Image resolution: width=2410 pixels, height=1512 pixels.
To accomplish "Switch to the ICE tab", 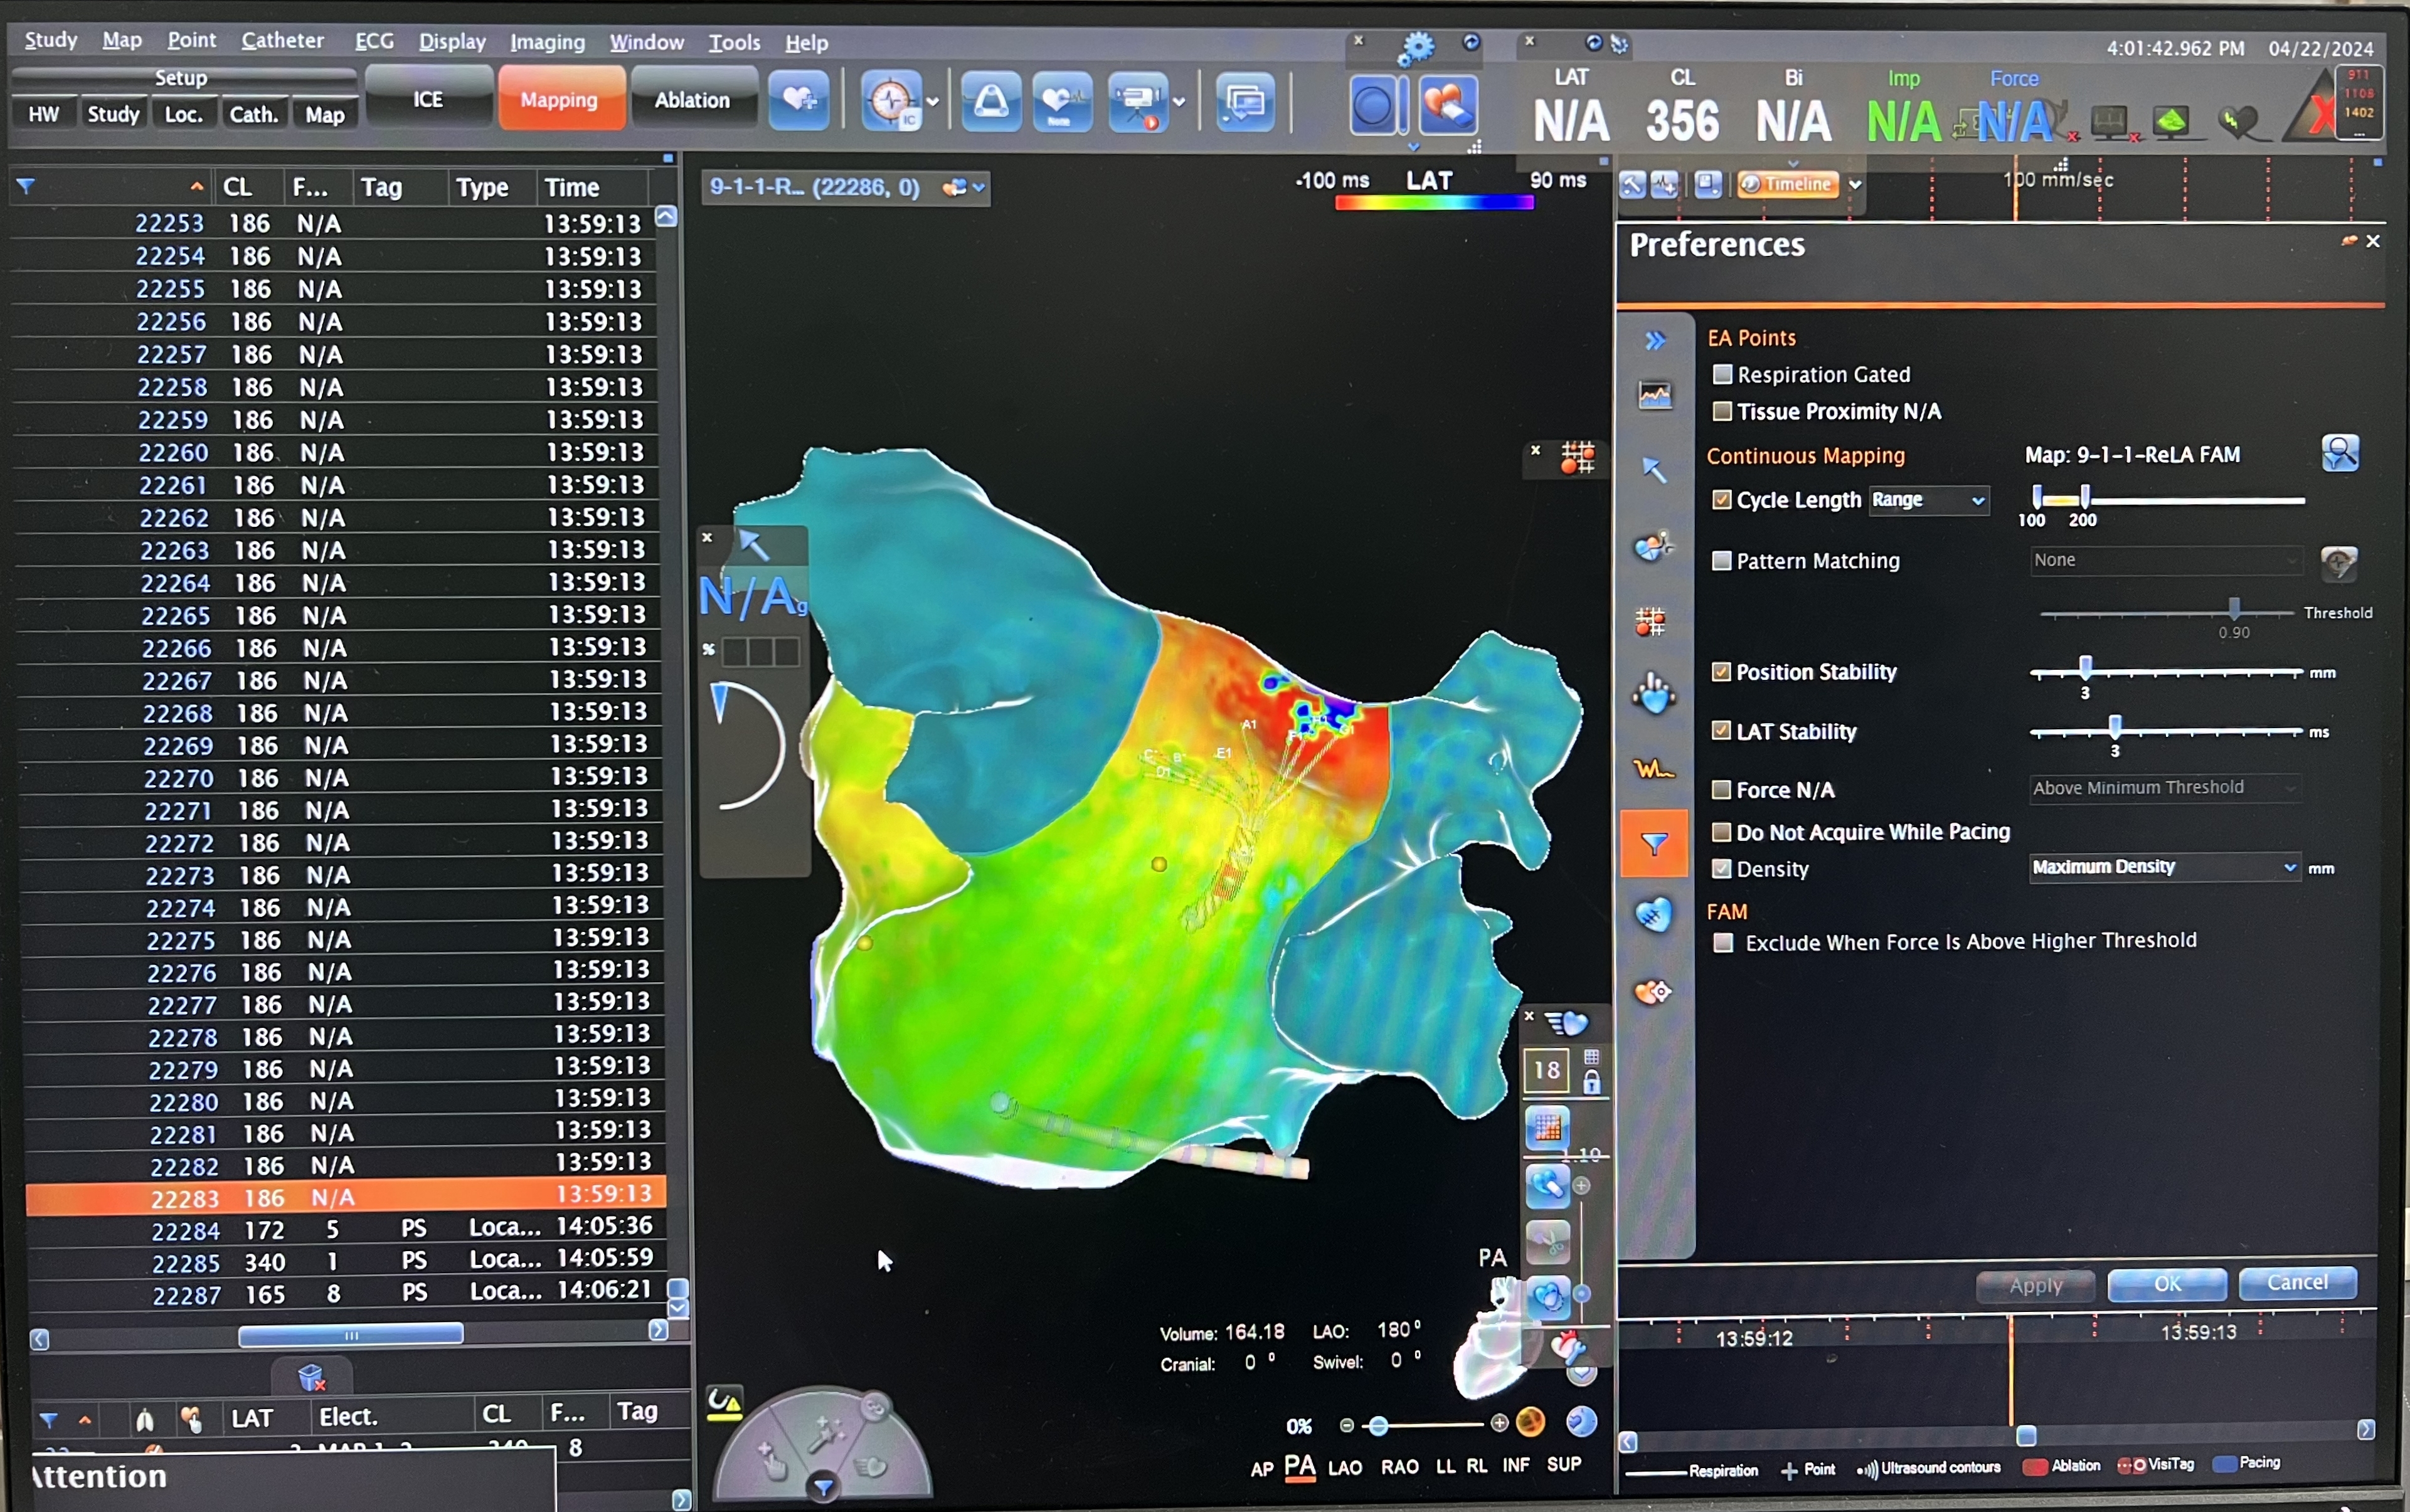I will 428,99.
